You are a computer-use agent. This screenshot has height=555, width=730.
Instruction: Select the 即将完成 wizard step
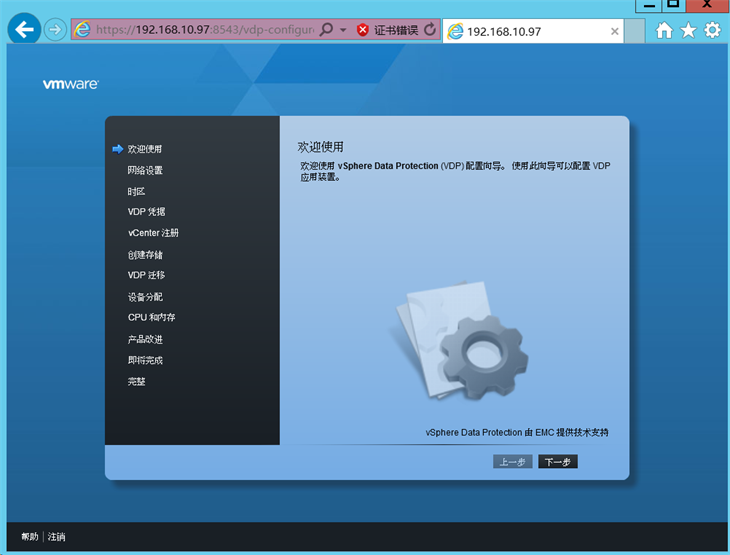pos(145,360)
